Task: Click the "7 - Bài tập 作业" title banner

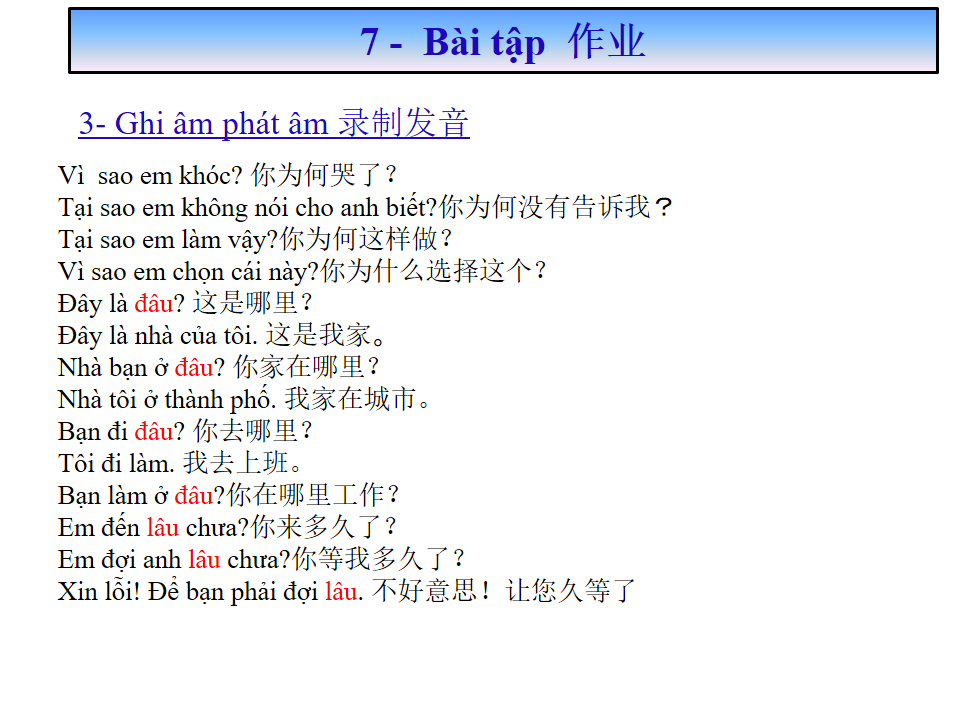Action: [503, 42]
